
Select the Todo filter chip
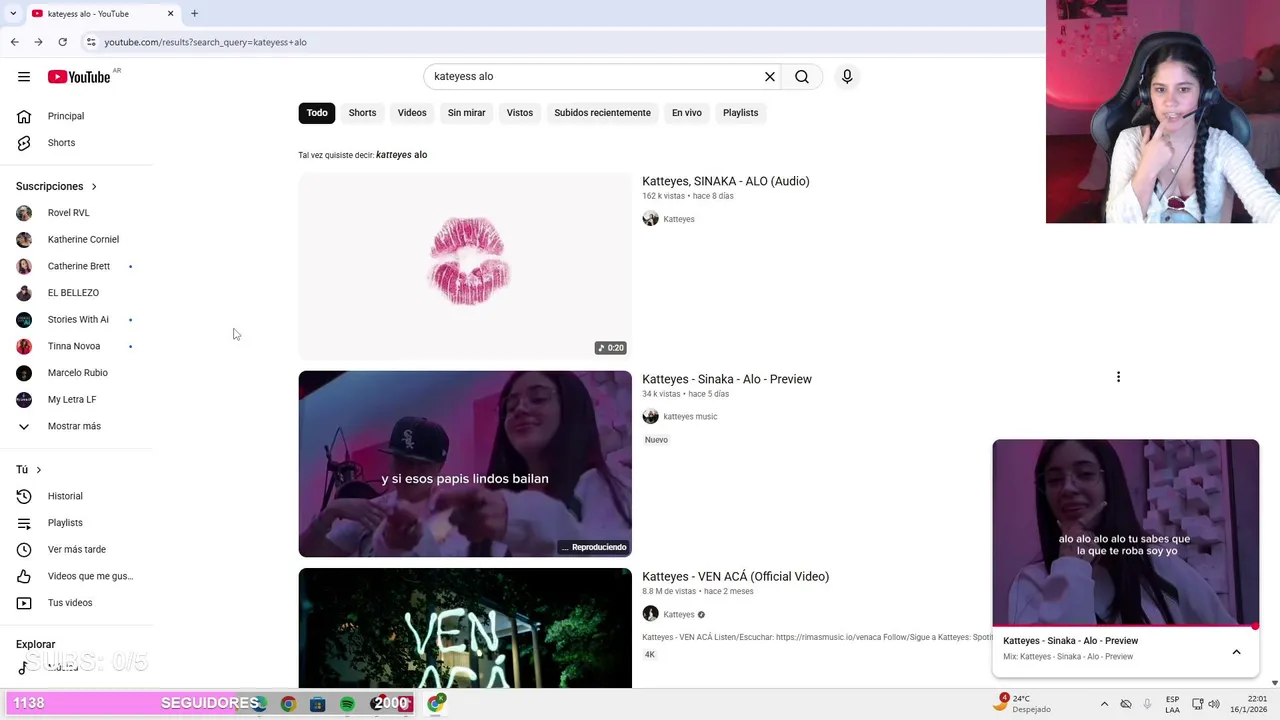[x=317, y=113]
